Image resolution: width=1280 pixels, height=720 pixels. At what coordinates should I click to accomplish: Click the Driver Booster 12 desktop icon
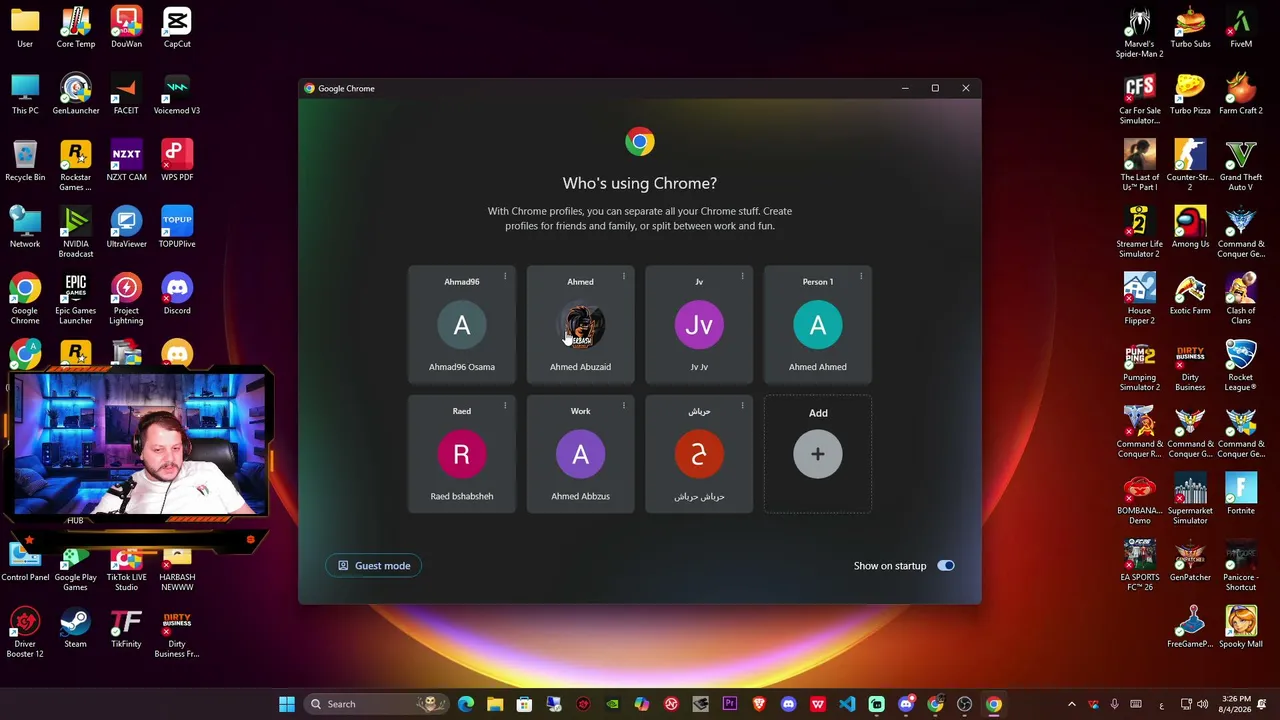click(25, 634)
